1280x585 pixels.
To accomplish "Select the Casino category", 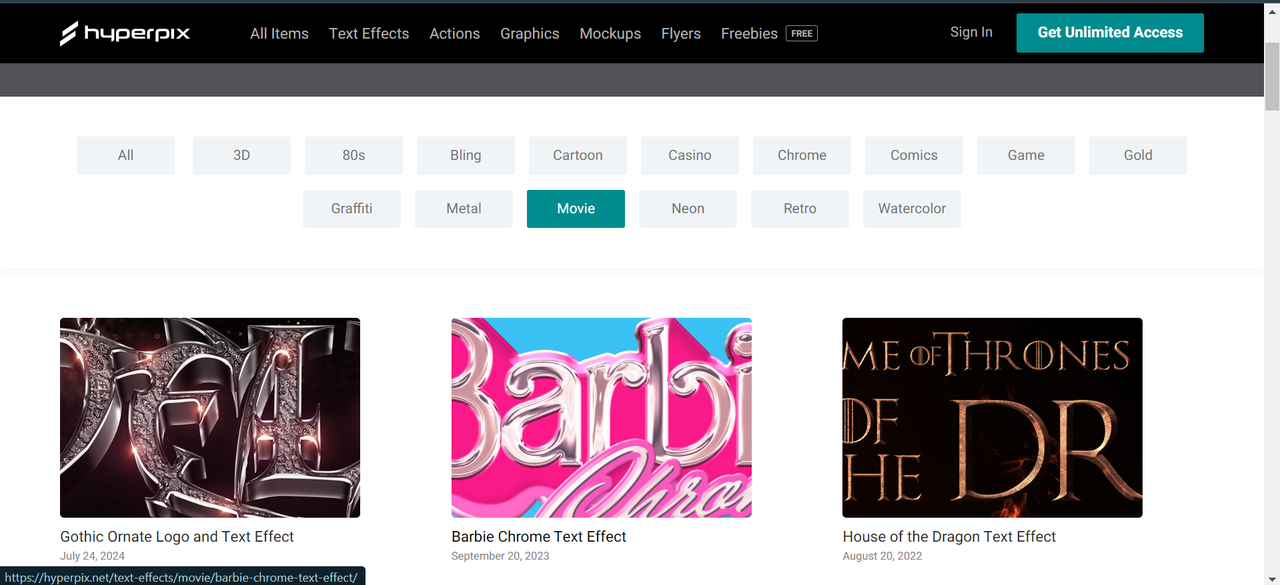I will click(690, 155).
